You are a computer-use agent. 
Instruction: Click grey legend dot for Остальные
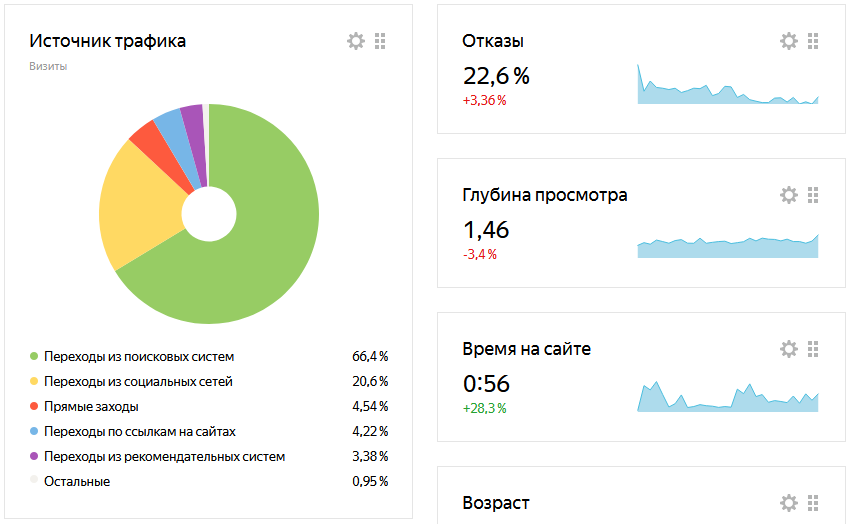[x=34, y=480]
